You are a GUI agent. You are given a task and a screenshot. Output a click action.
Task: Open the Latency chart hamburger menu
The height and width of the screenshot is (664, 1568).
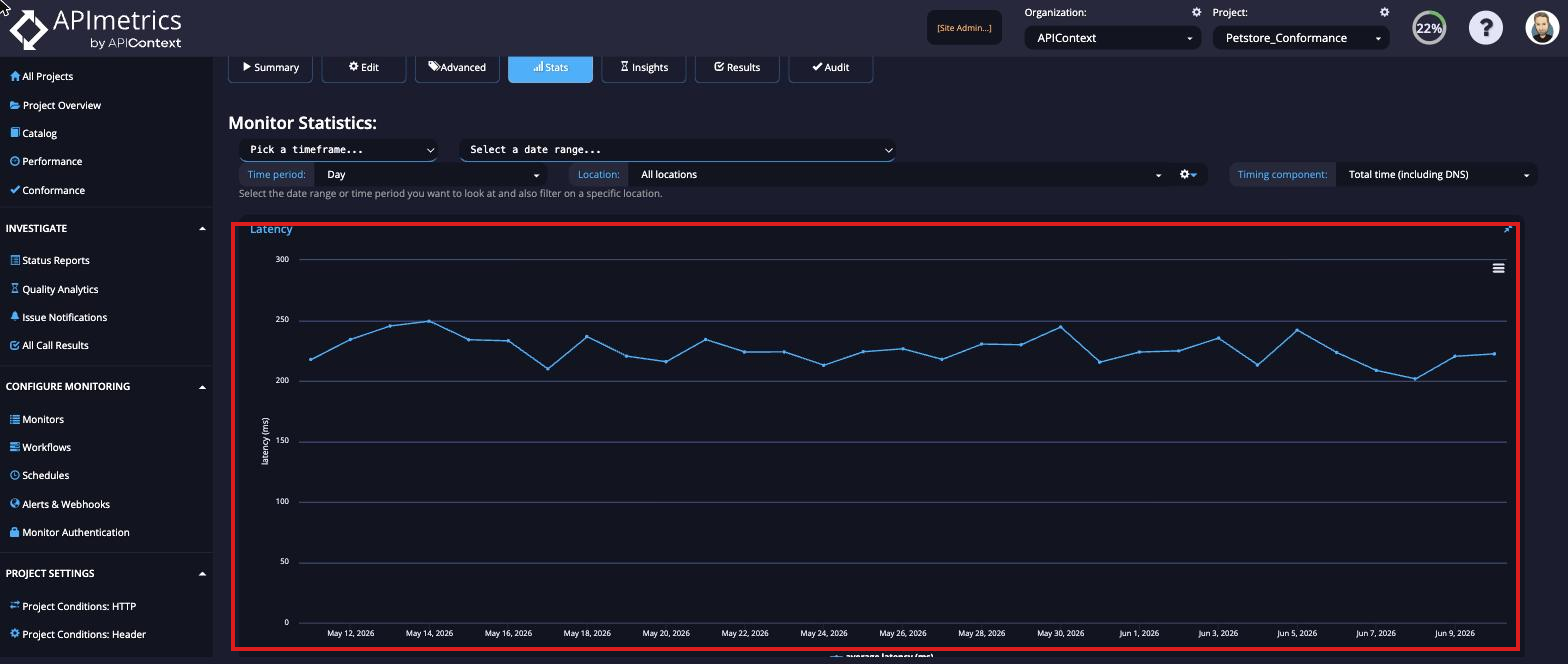click(x=1498, y=268)
